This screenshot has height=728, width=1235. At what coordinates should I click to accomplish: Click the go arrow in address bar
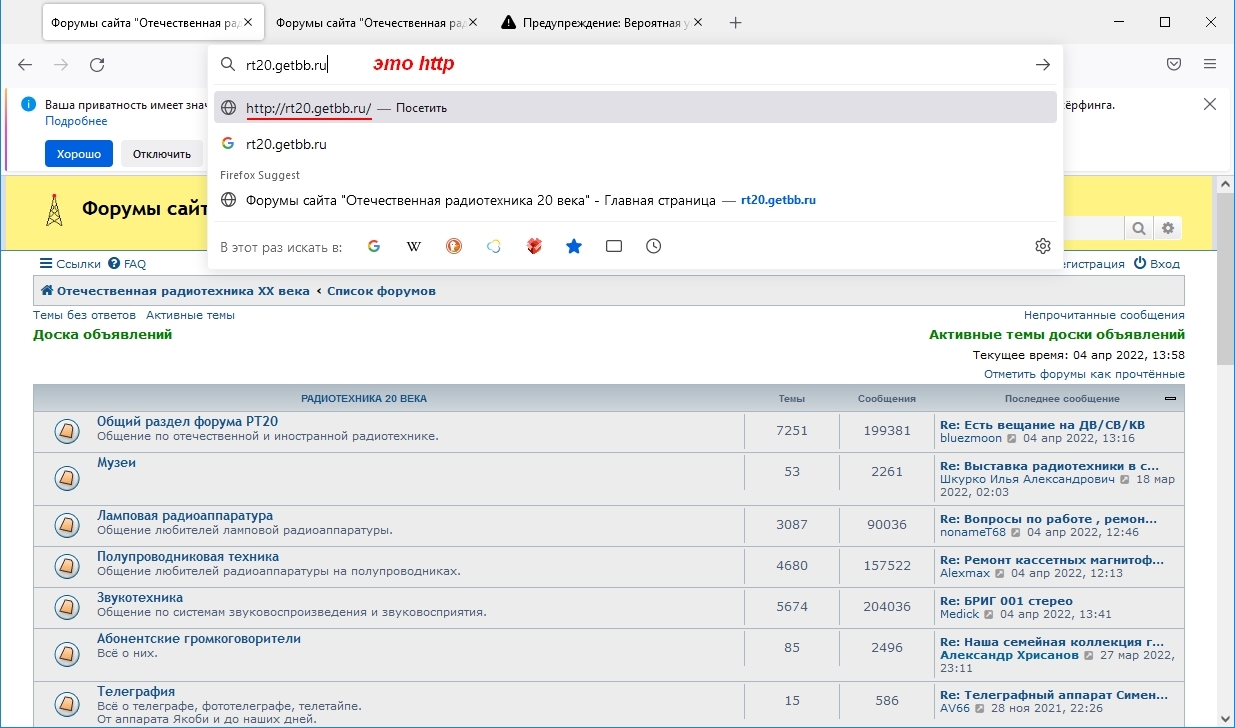(x=1043, y=65)
